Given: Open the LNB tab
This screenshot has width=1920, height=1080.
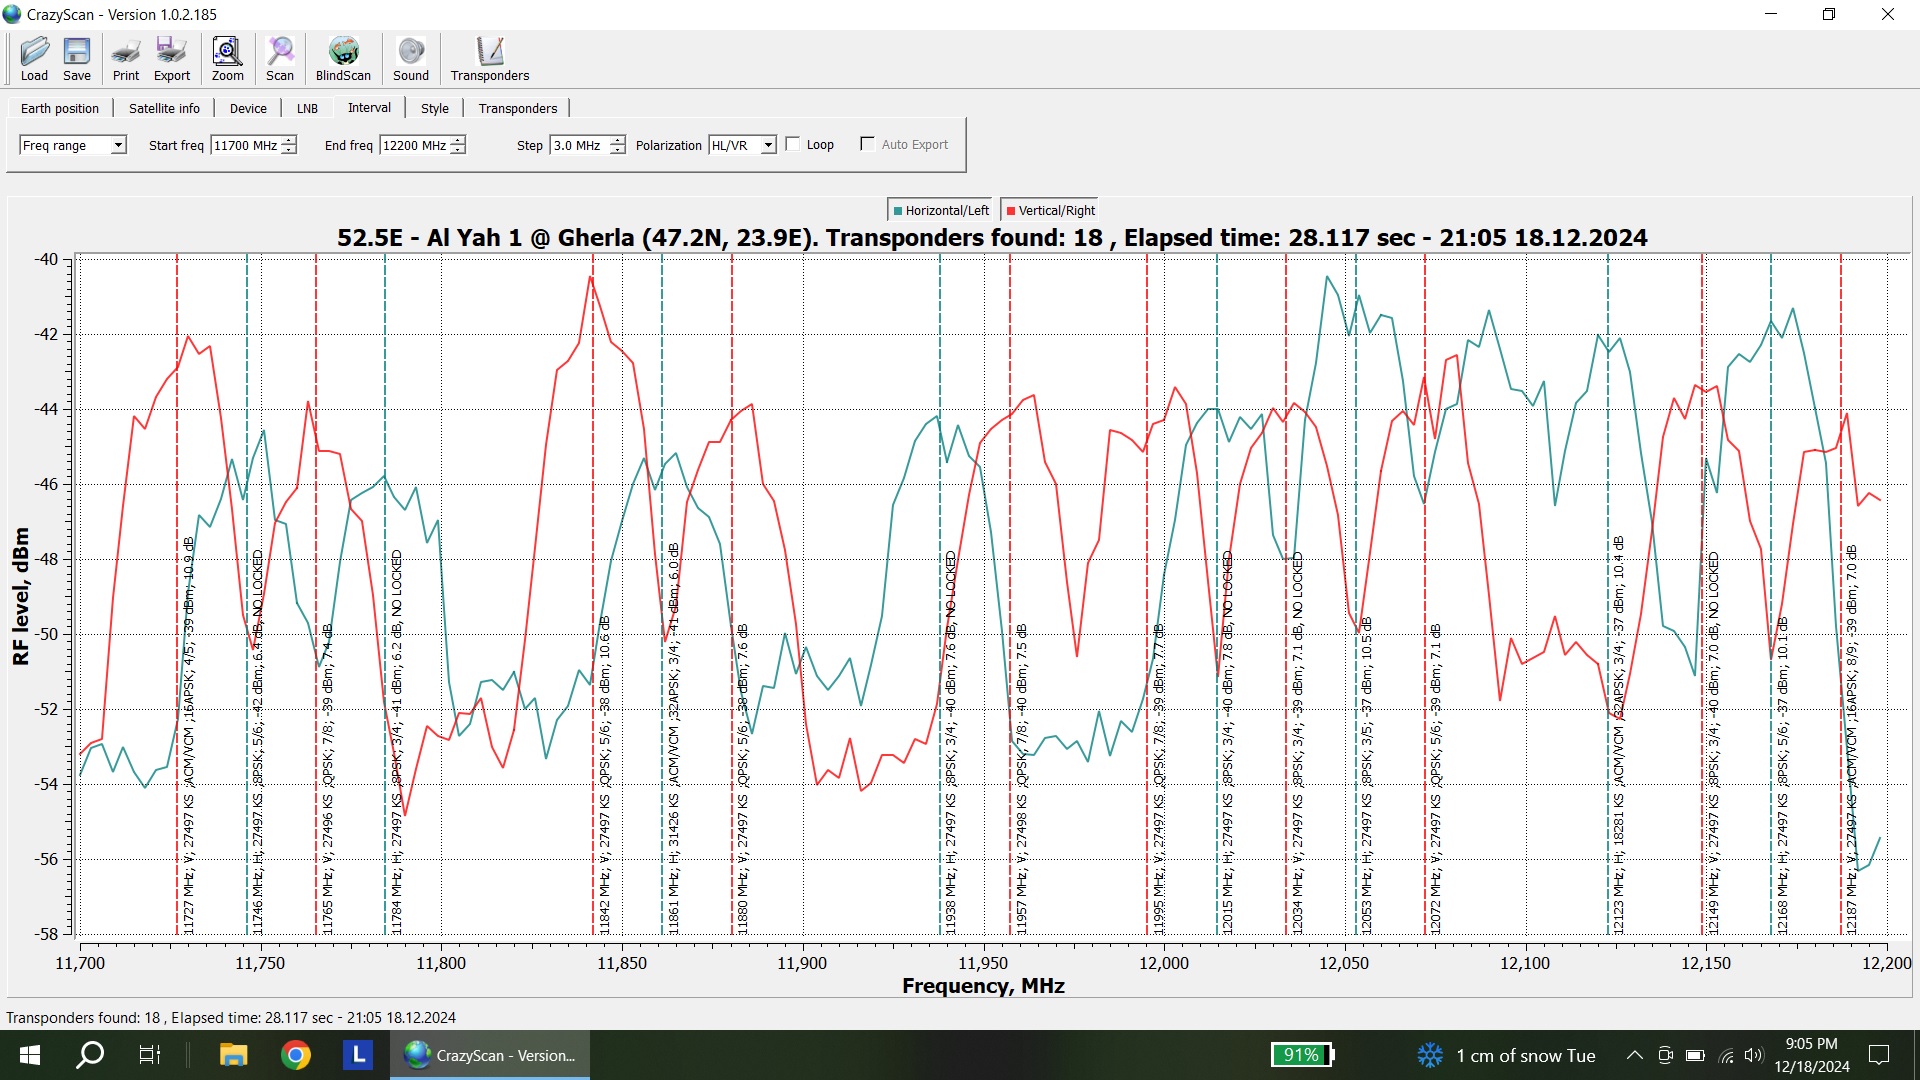Looking at the screenshot, I should pos(307,108).
